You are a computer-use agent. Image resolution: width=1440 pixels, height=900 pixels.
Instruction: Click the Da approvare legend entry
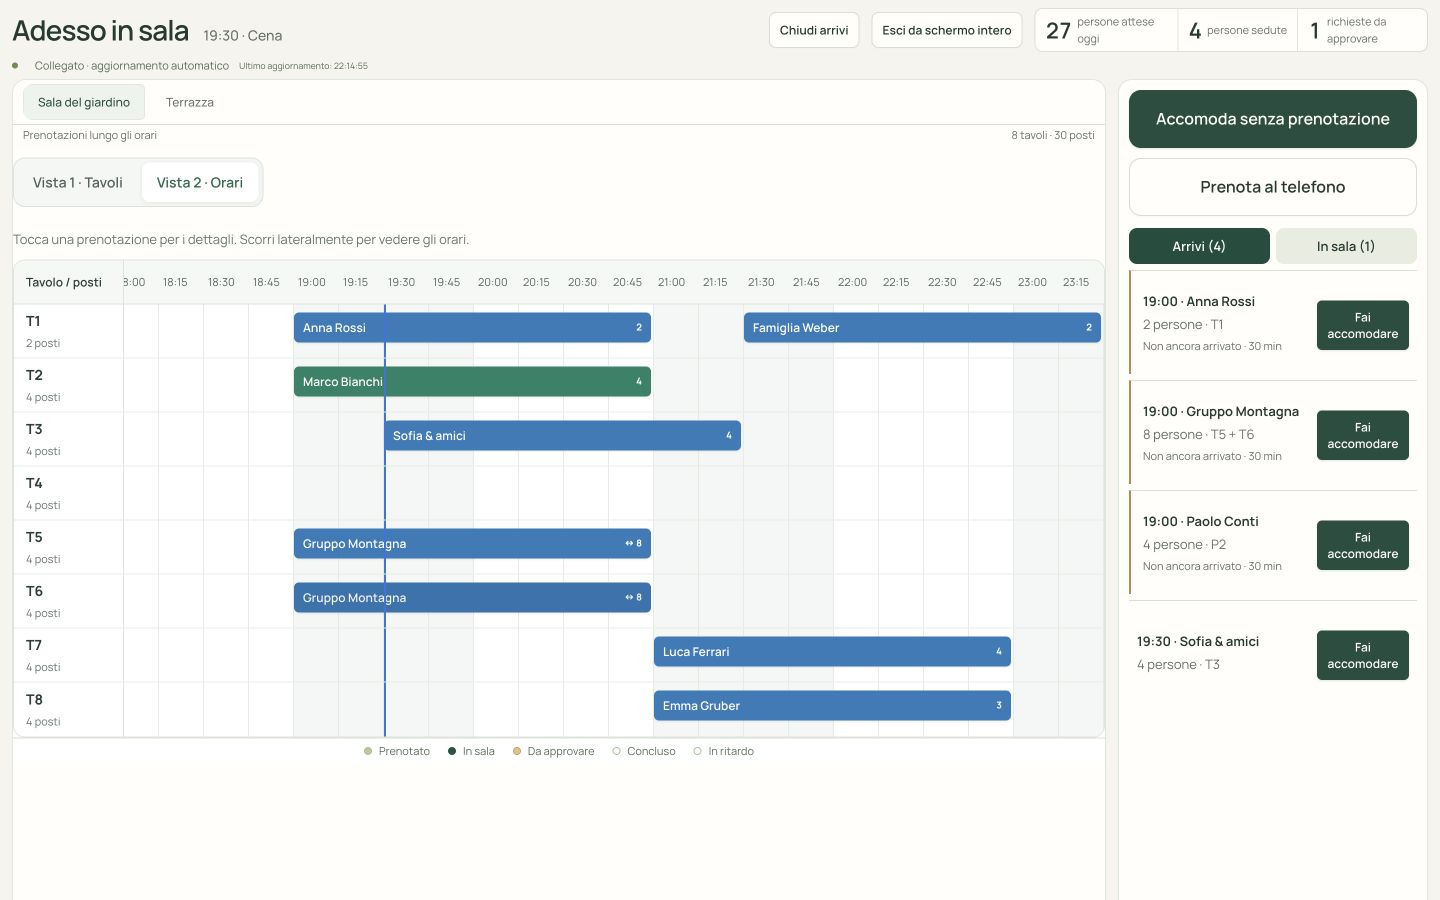[x=553, y=752]
